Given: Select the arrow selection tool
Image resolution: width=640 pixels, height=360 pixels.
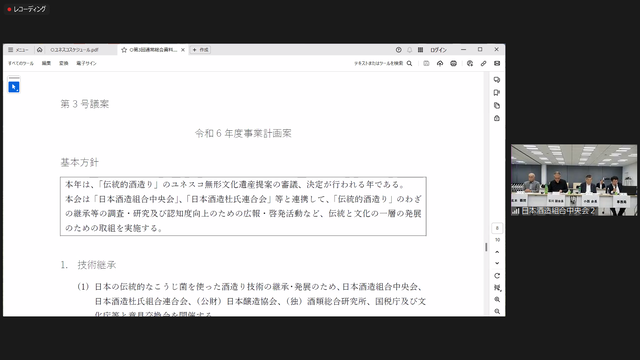Looking at the screenshot, I should coord(14,87).
